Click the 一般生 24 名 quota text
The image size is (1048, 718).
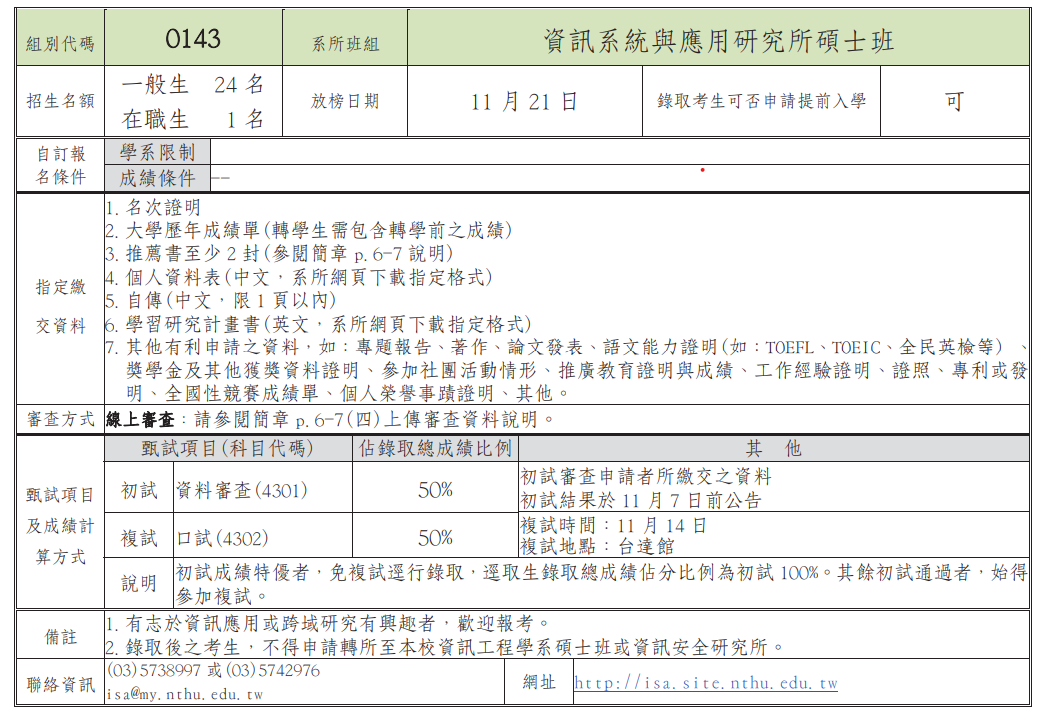tap(192, 84)
